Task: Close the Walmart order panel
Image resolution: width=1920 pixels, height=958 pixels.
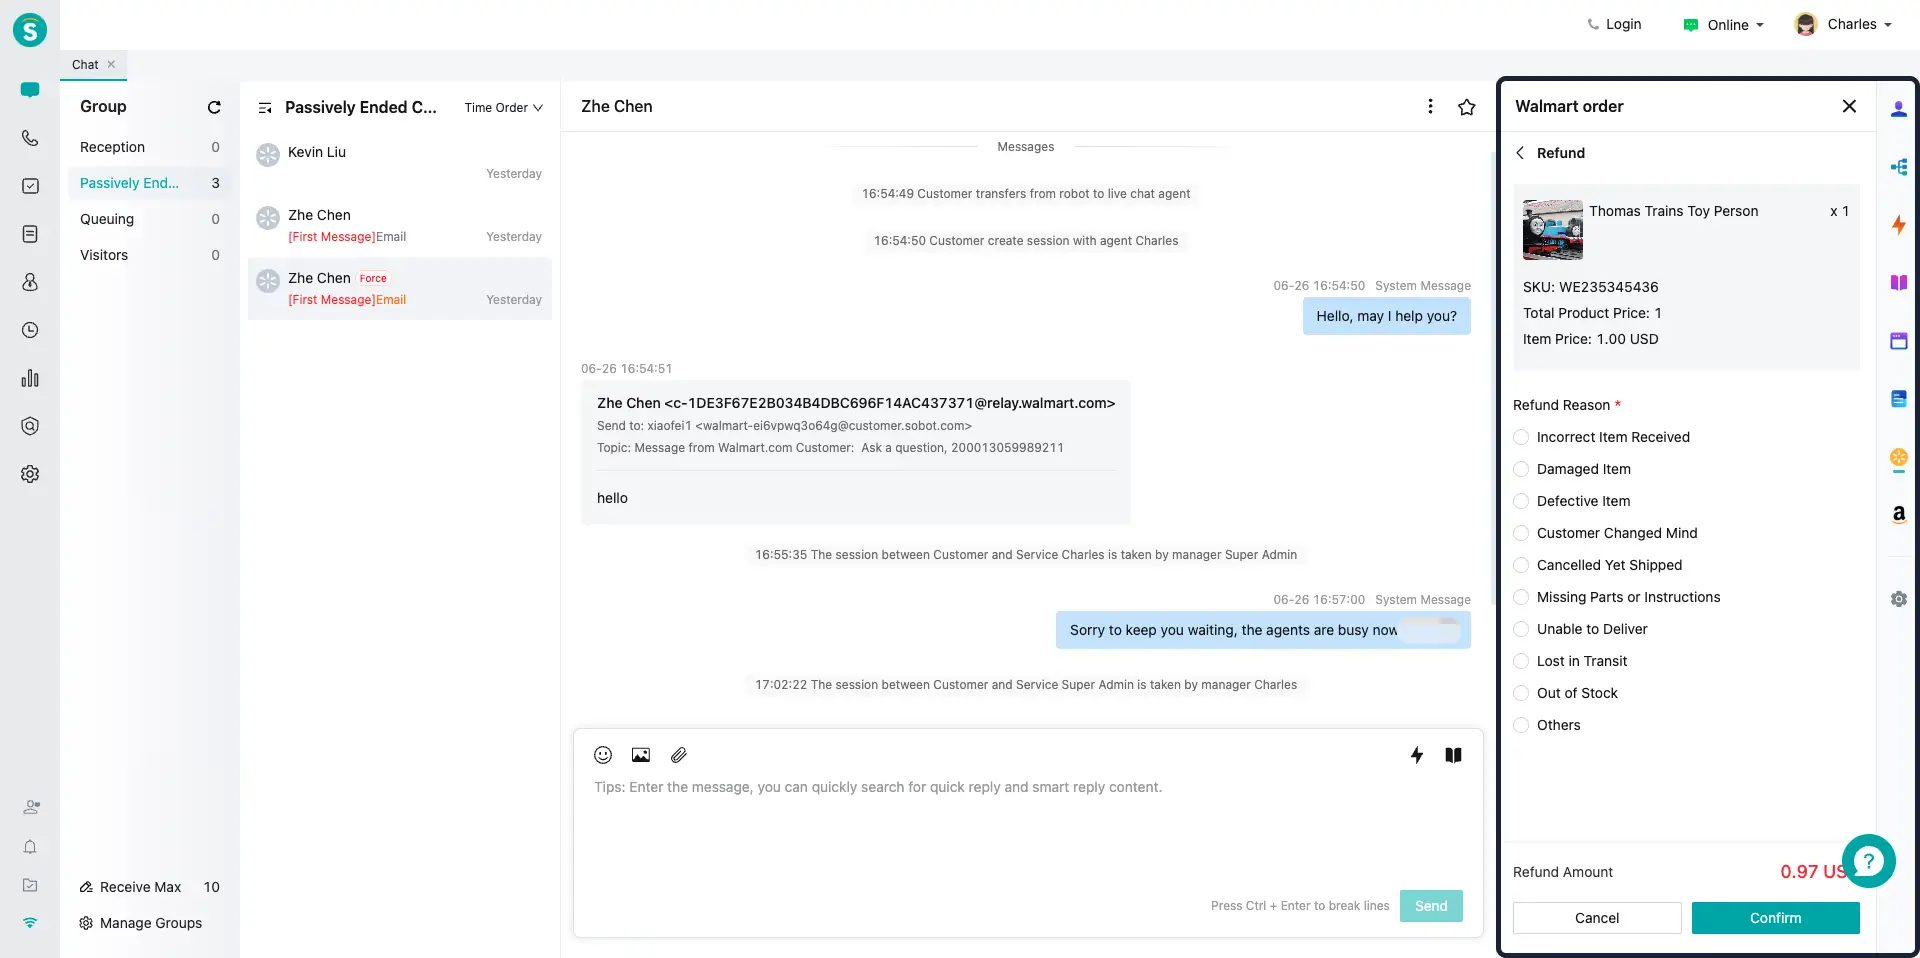Action: point(1849,106)
